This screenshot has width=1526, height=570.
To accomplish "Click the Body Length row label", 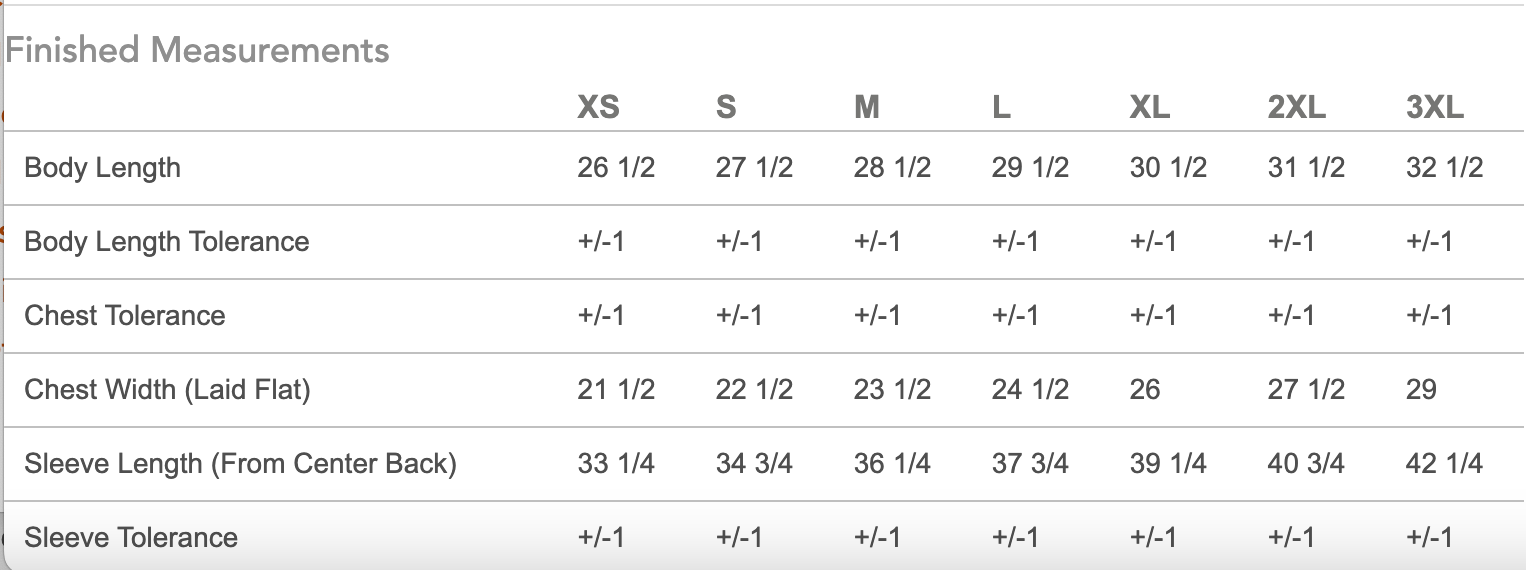I will pyautogui.click(x=103, y=168).
